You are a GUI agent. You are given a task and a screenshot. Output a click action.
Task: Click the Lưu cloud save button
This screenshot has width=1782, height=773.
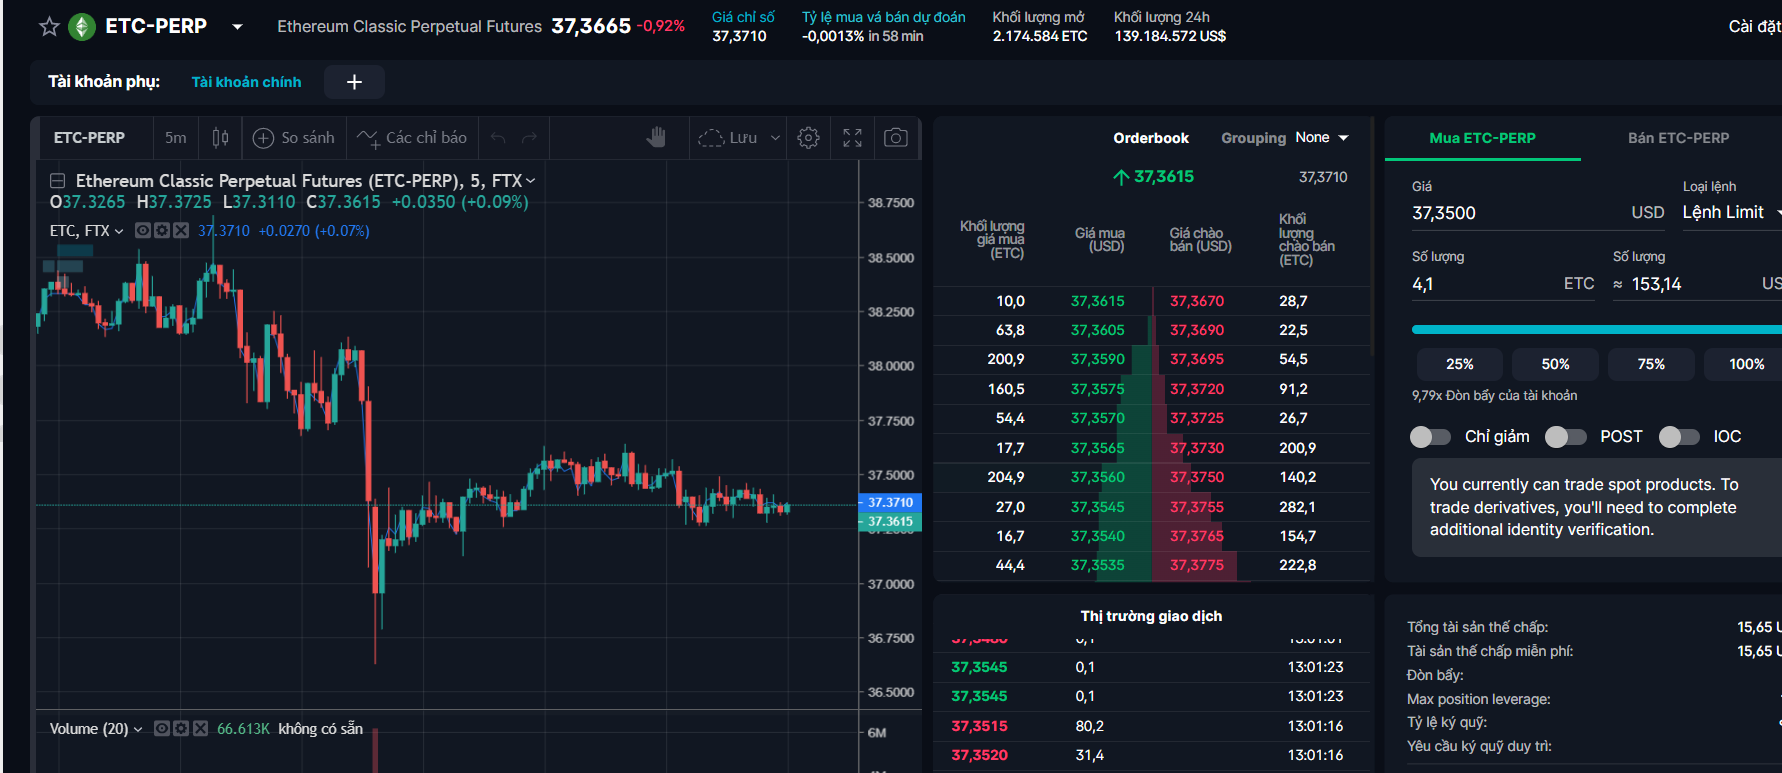tap(728, 138)
